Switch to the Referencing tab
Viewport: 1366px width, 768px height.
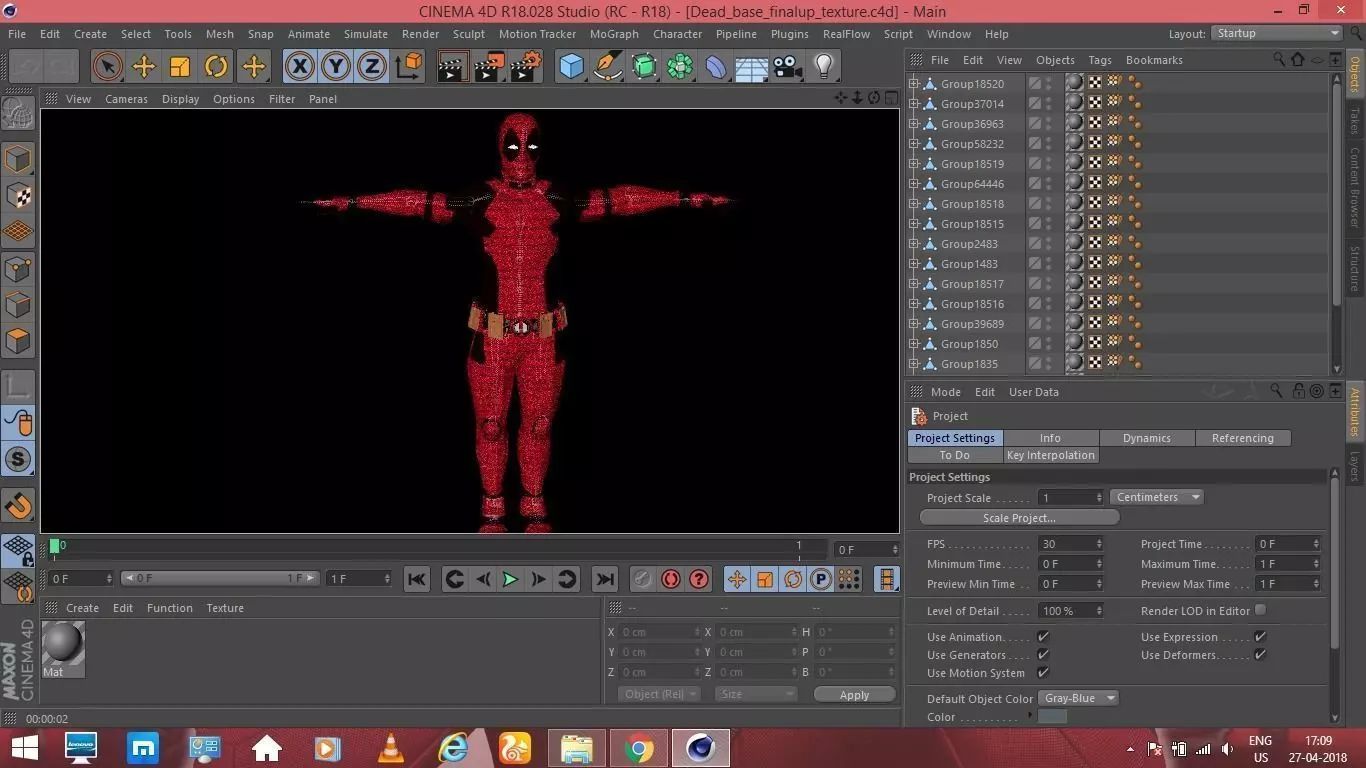coord(1242,438)
